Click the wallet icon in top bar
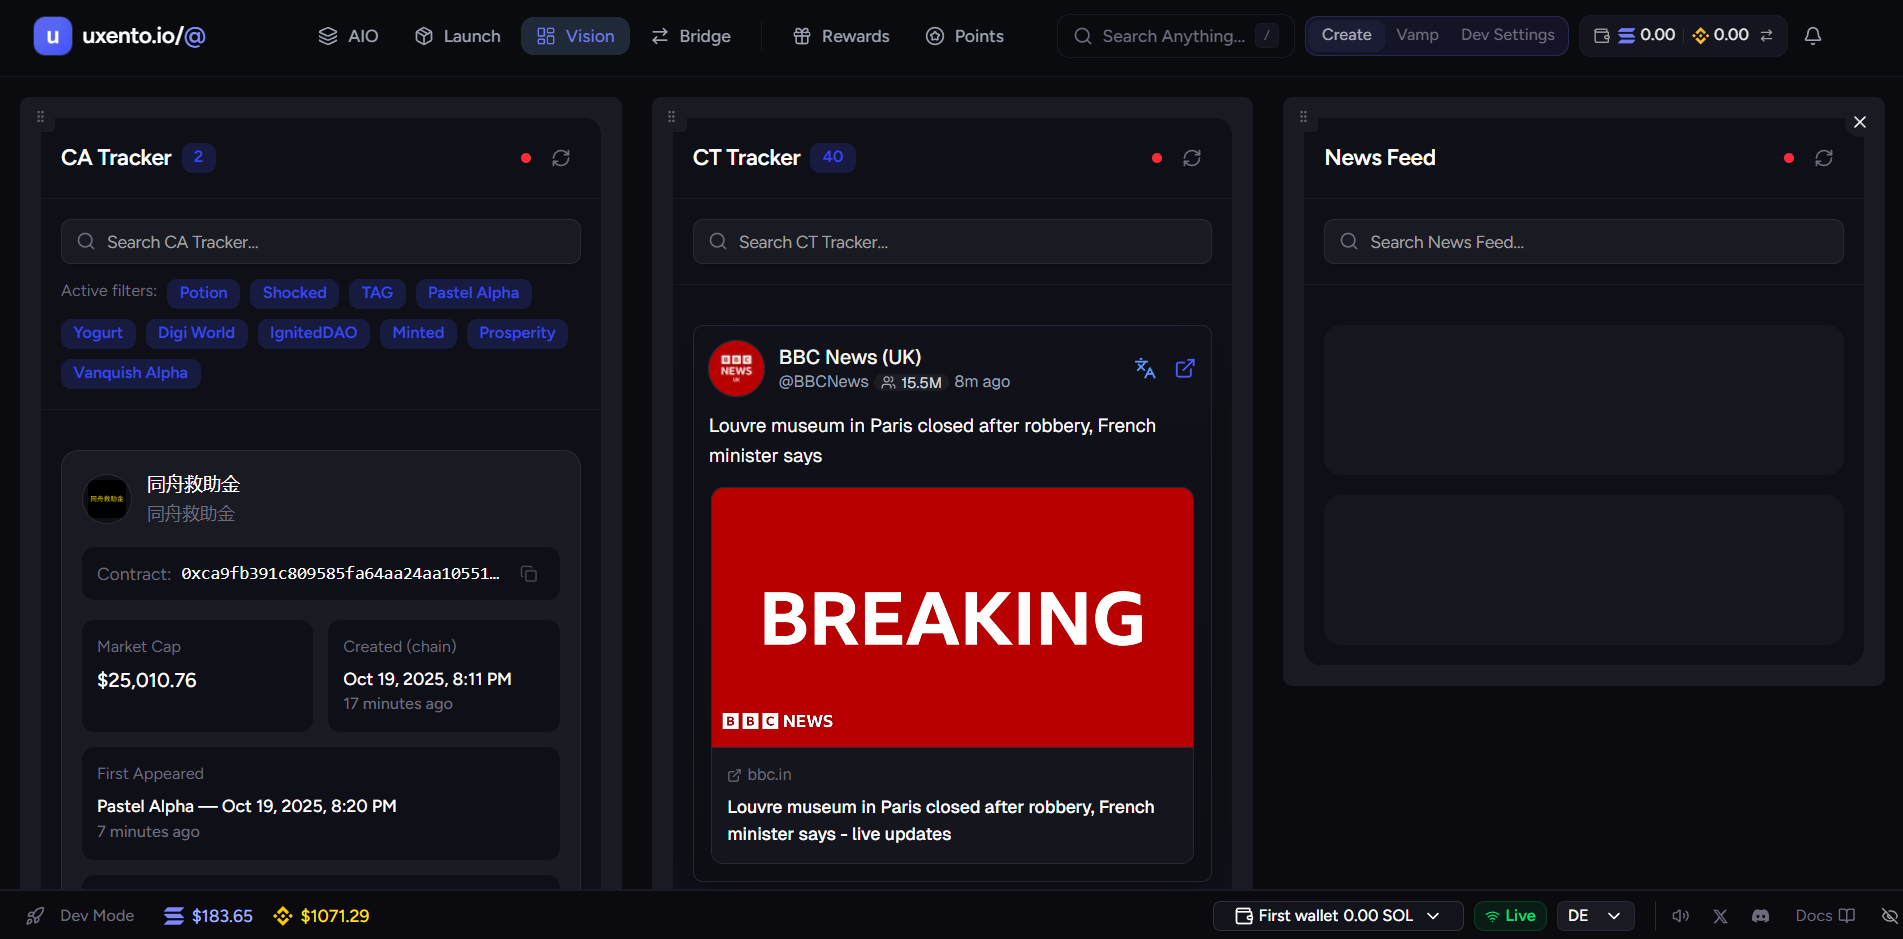This screenshot has height=939, width=1903. (1601, 36)
